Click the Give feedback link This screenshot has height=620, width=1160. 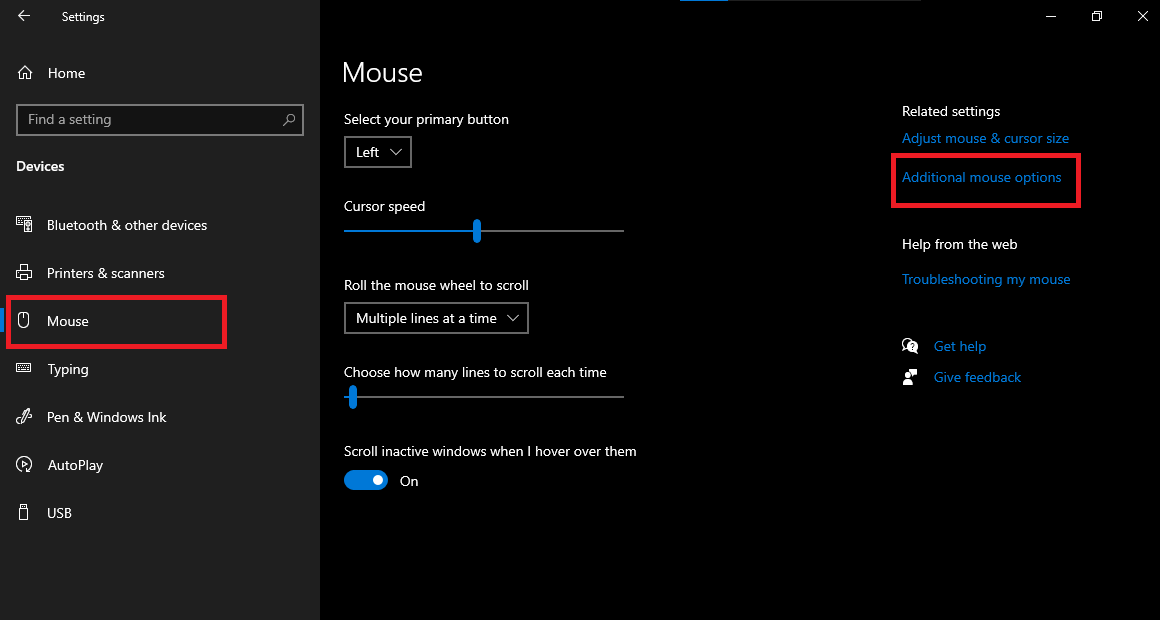coord(977,378)
